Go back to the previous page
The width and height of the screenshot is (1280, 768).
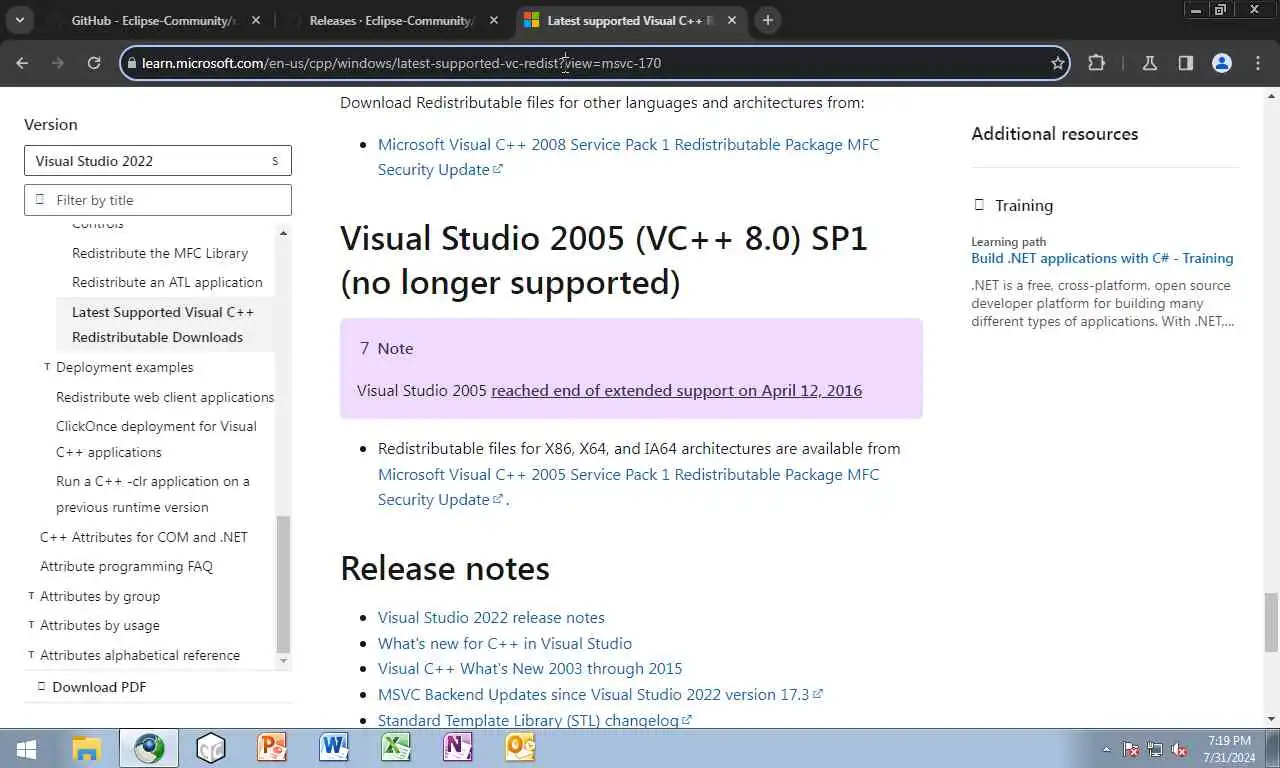point(22,63)
